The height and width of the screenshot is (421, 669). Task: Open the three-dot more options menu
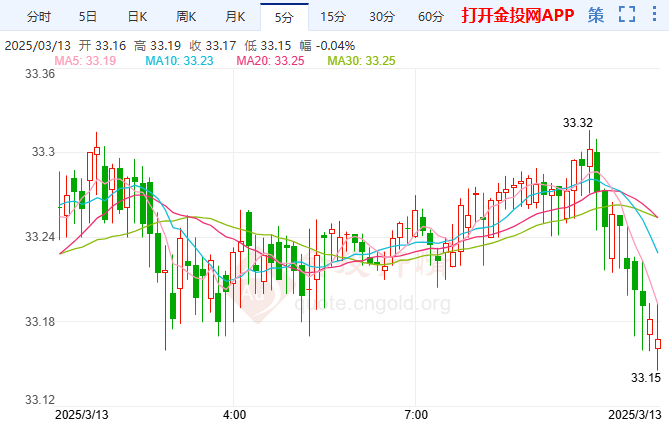[654, 14]
